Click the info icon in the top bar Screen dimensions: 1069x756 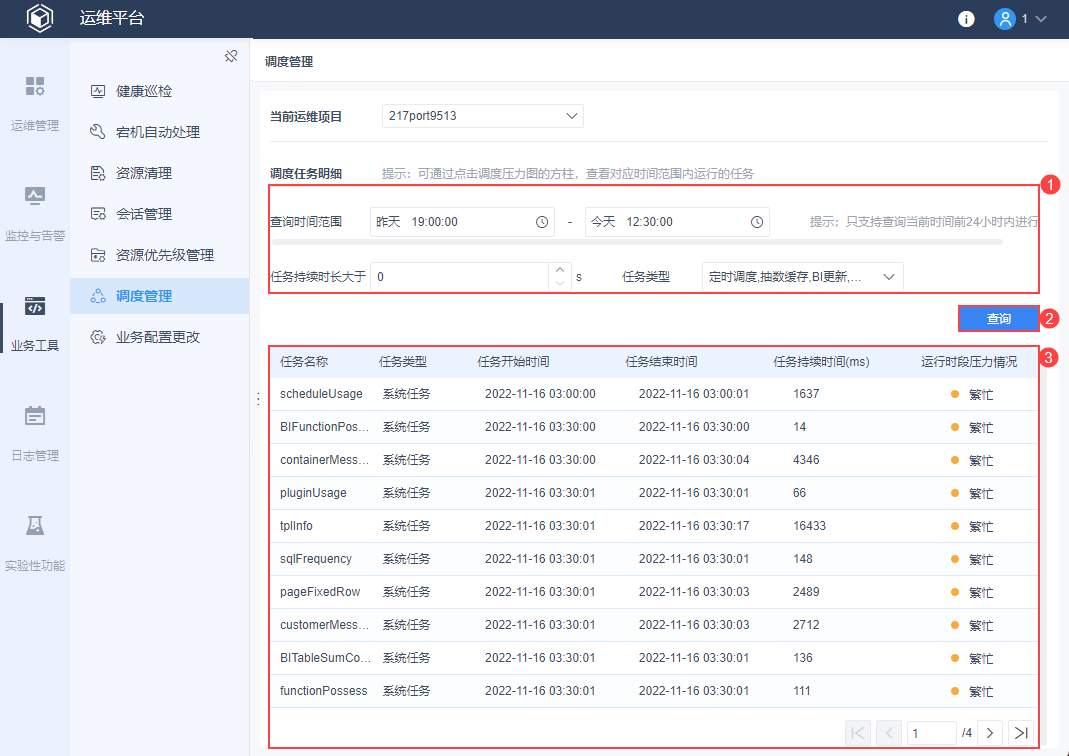tap(966, 19)
